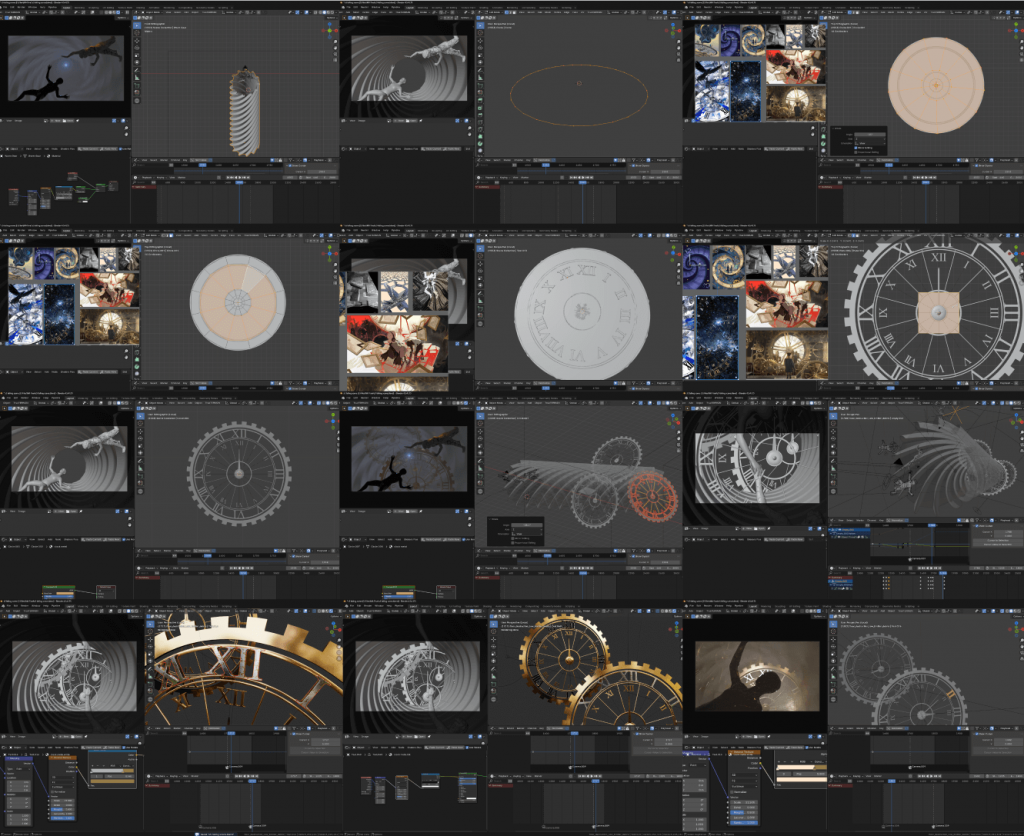
Task: Click color ramp gradient in golden clock nodes
Action: 108,768
